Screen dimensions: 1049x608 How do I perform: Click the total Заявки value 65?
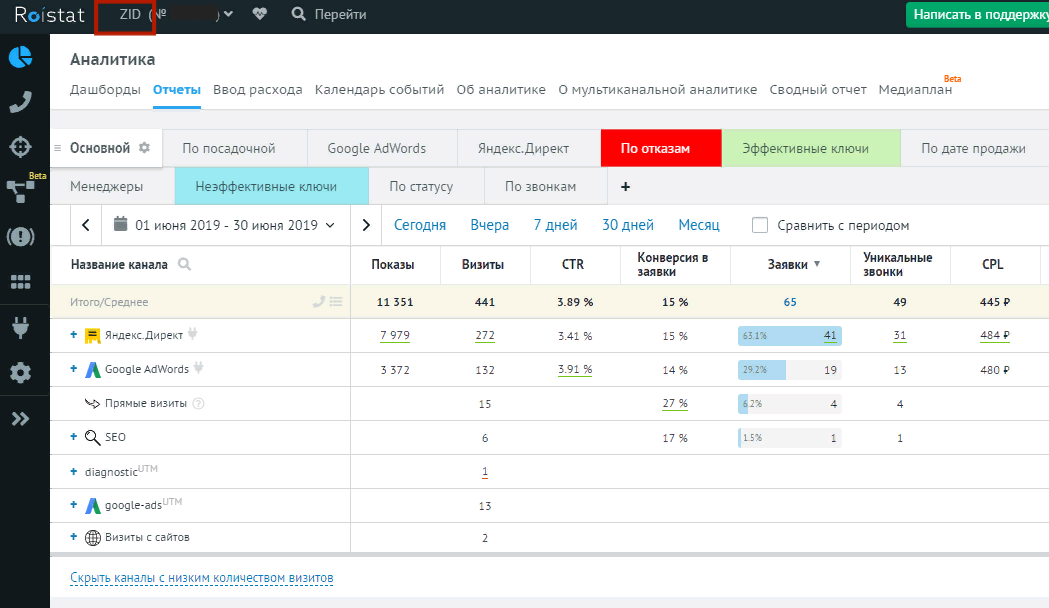click(x=790, y=302)
